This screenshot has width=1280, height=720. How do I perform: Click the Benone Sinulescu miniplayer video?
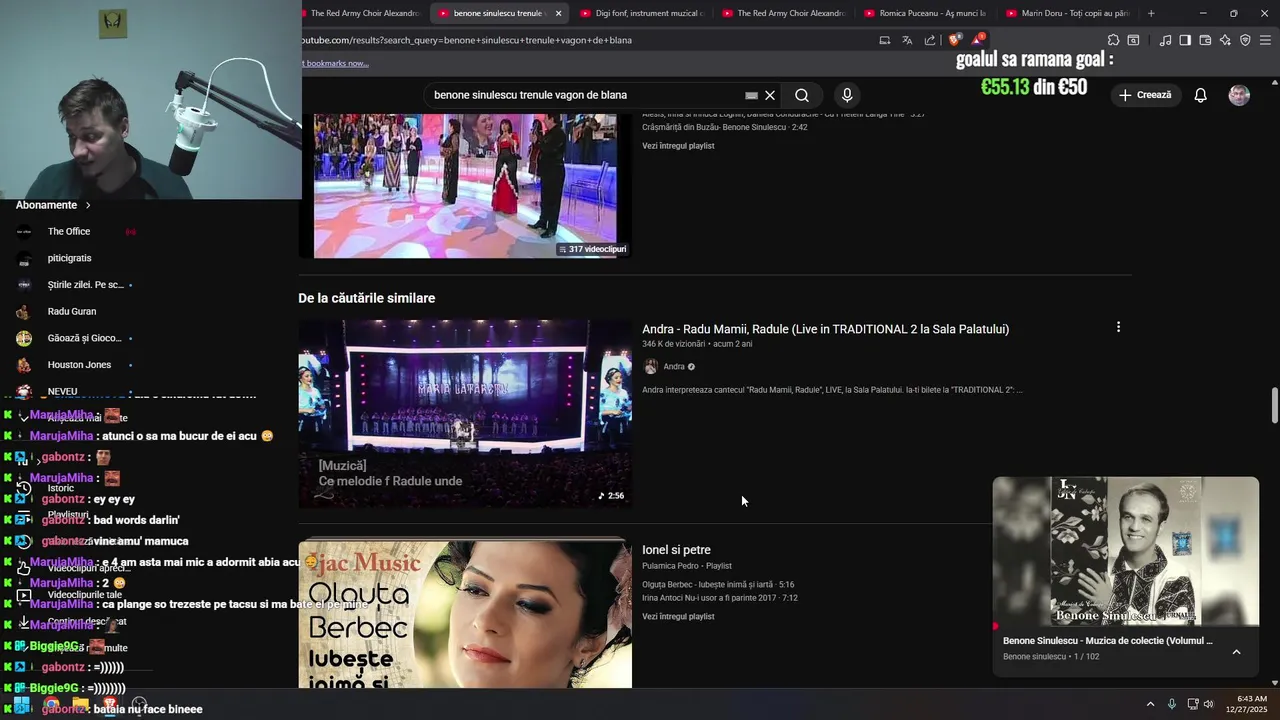click(x=1126, y=552)
